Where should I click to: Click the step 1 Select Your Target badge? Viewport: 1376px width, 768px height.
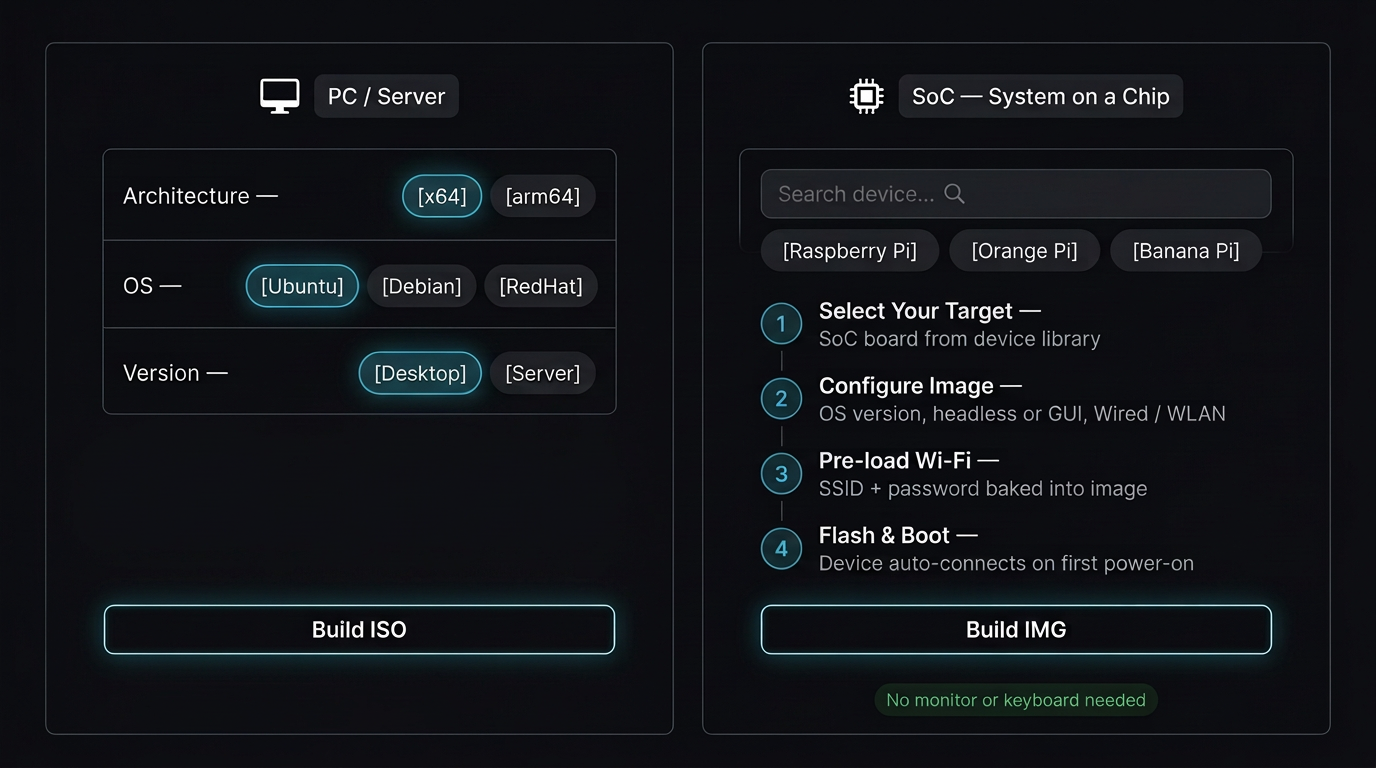click(x=781, y=323)
